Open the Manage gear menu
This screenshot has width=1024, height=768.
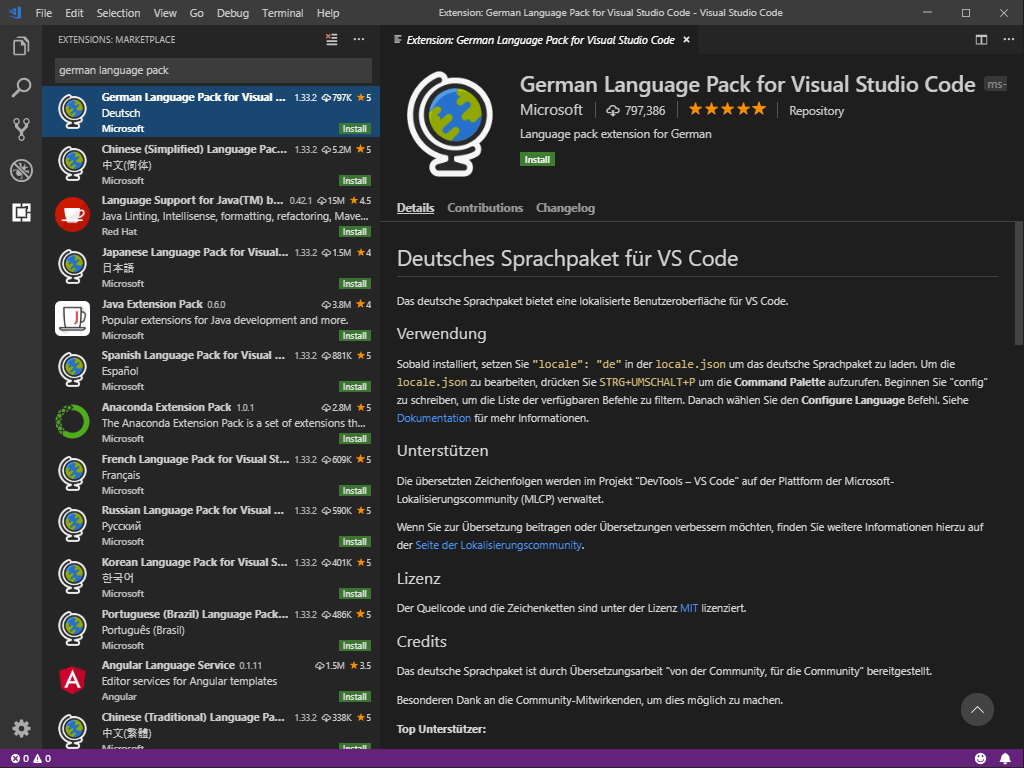[21, 728]
